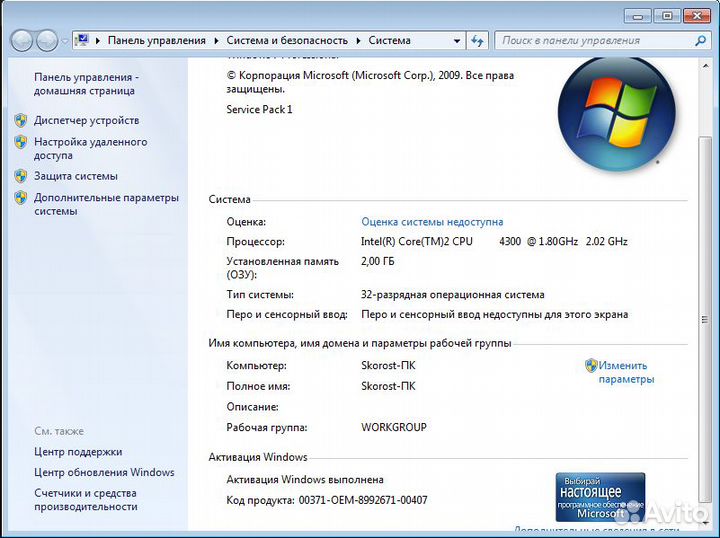Click the Back navigation arrow button

pyautogui.click(x=22, y=41)
